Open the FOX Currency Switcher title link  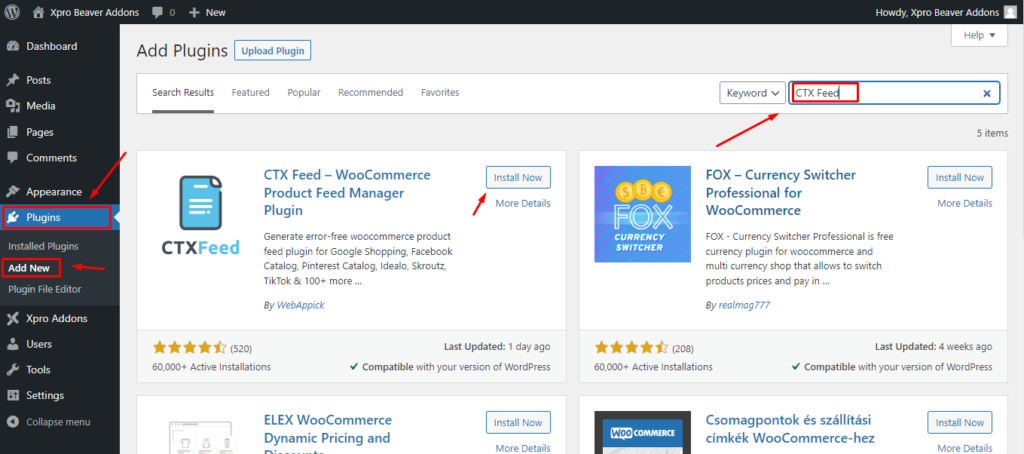pyautogui.click(x=780, y=193)
